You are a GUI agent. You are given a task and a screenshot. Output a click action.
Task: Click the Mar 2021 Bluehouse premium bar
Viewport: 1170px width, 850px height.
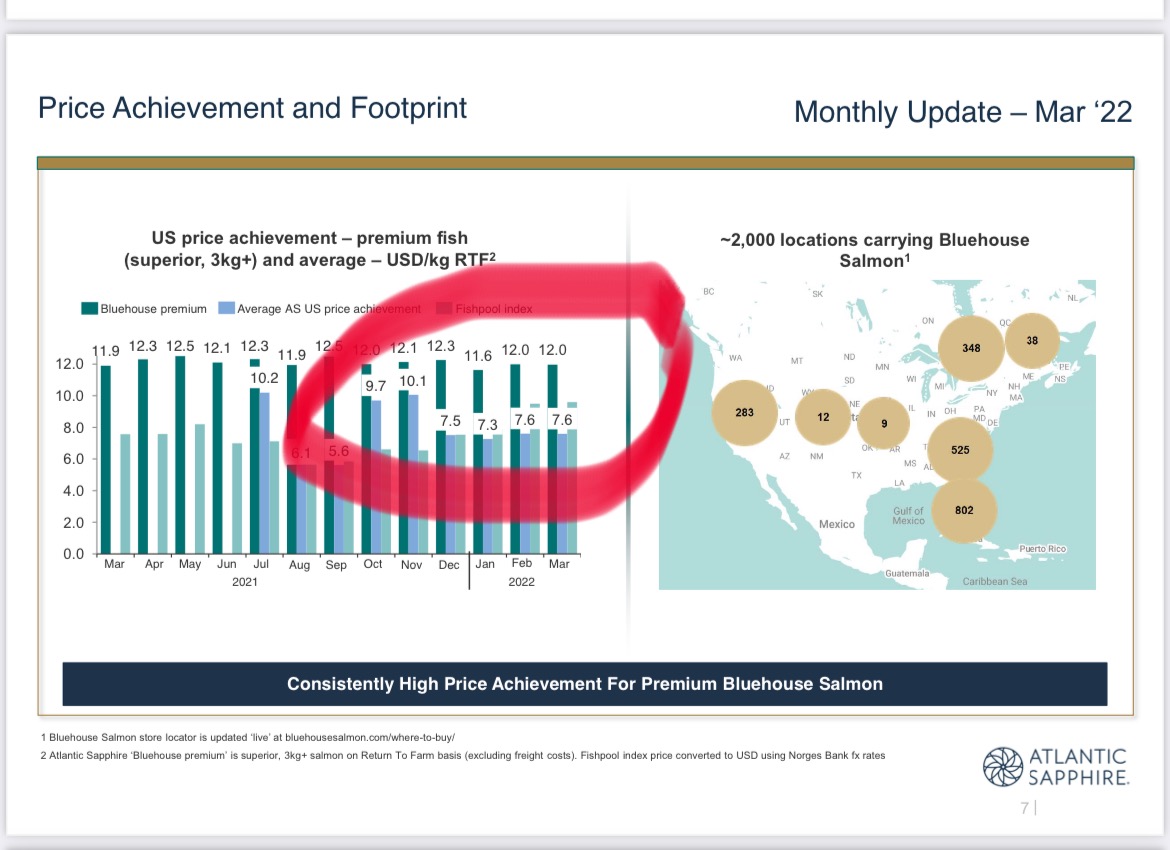pyautogui.click(x=106, y=460)
